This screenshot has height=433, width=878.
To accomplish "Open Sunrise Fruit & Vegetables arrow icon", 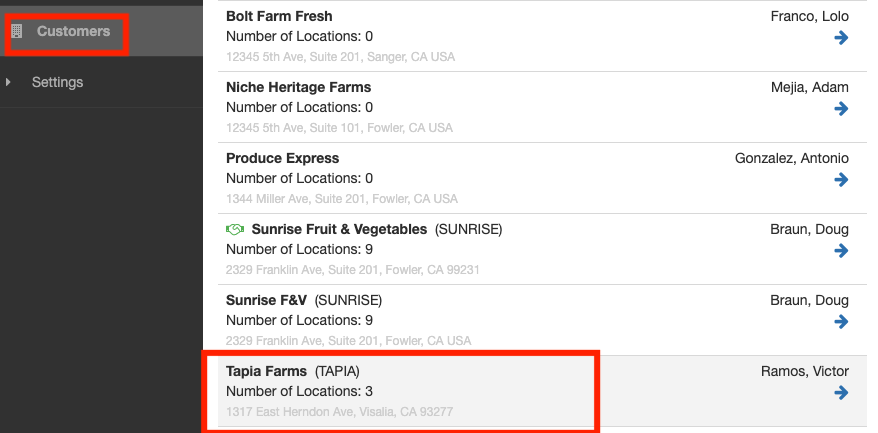I will point(841,251).
